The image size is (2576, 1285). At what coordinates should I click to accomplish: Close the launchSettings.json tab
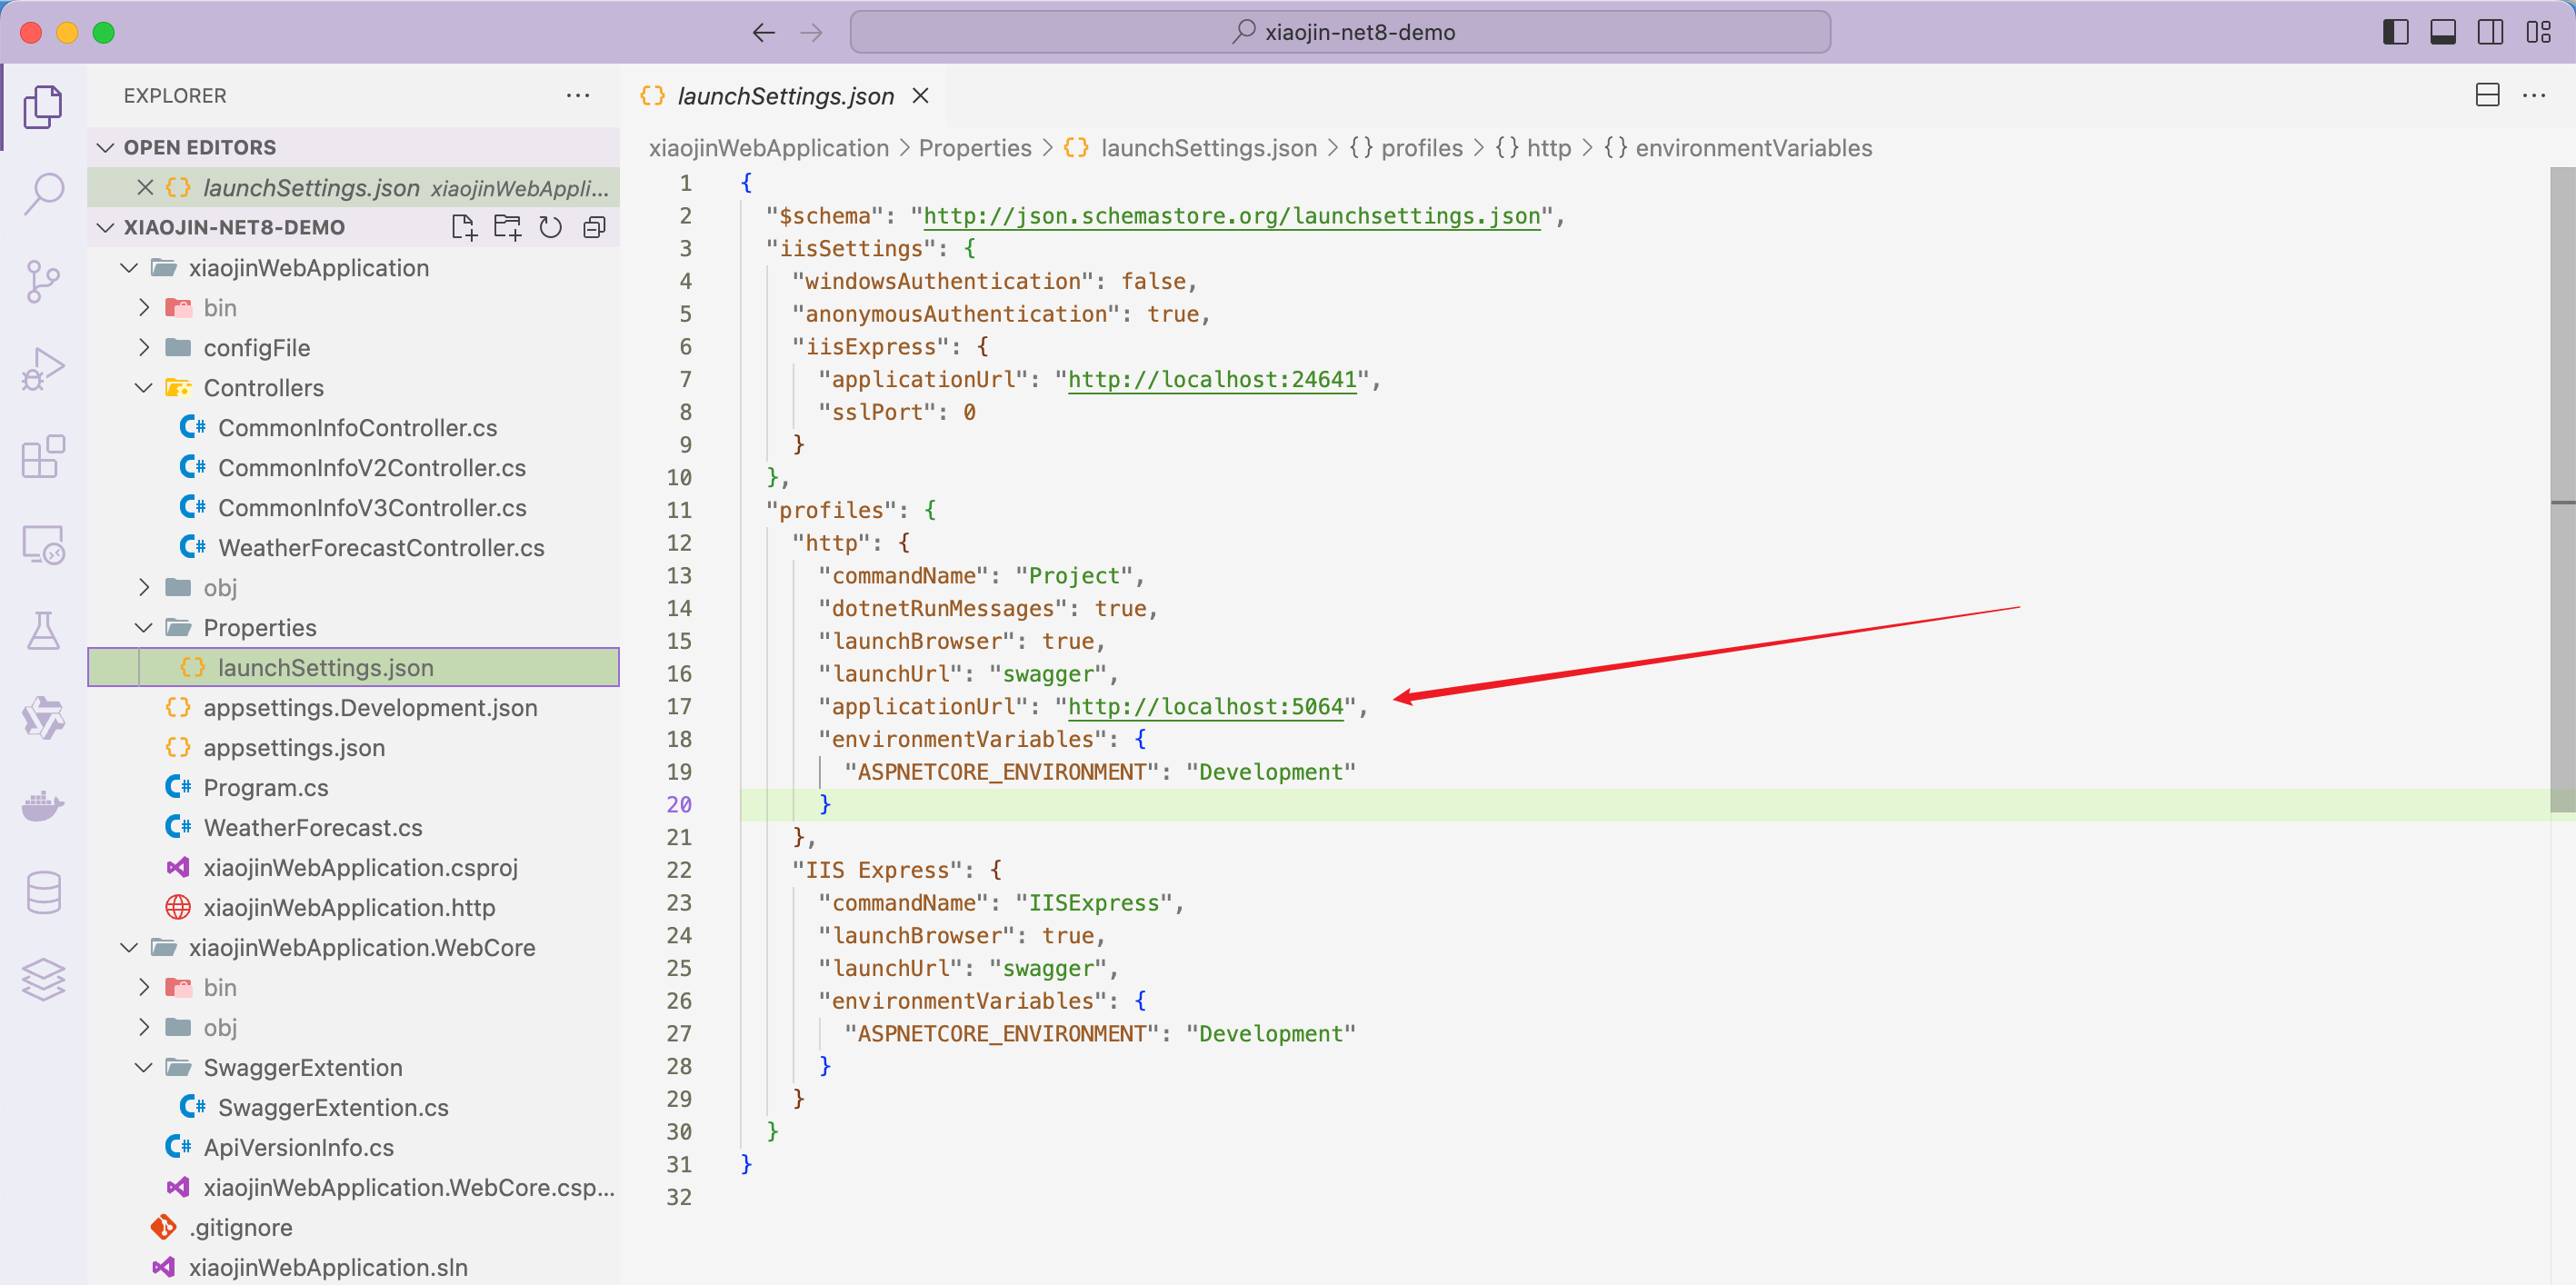[x=920, y=96]
